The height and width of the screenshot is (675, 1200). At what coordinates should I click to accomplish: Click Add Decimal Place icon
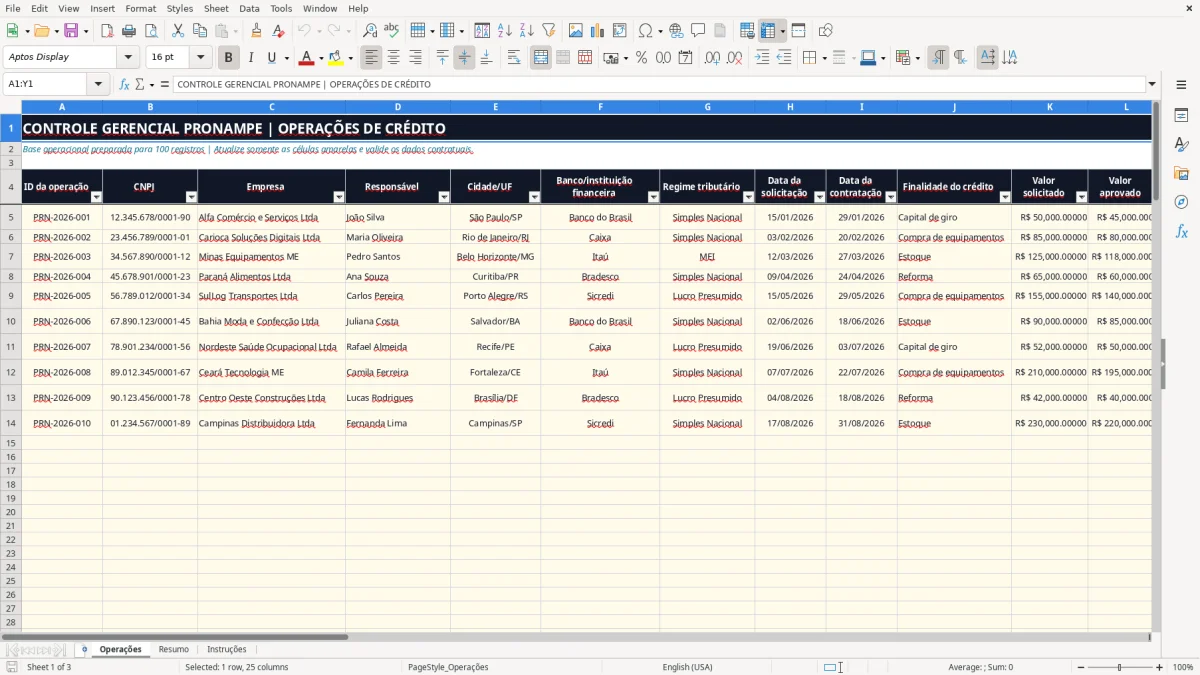[x=713, y=58]
